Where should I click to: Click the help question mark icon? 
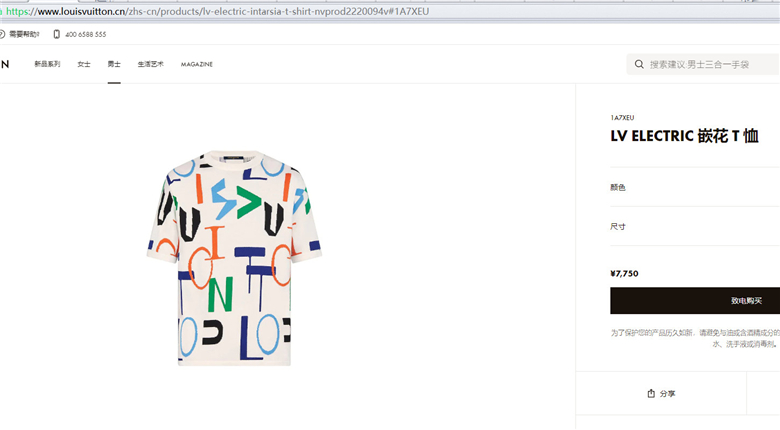point(2,34)
